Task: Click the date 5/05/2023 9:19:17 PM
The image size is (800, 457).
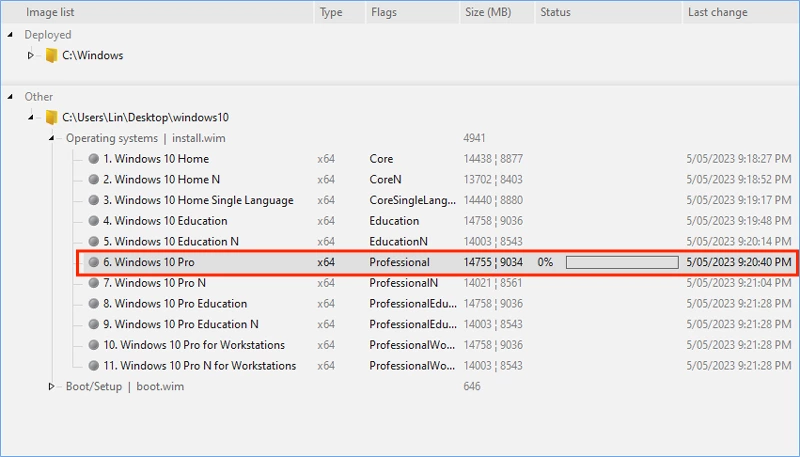Action: click(739, 200)
